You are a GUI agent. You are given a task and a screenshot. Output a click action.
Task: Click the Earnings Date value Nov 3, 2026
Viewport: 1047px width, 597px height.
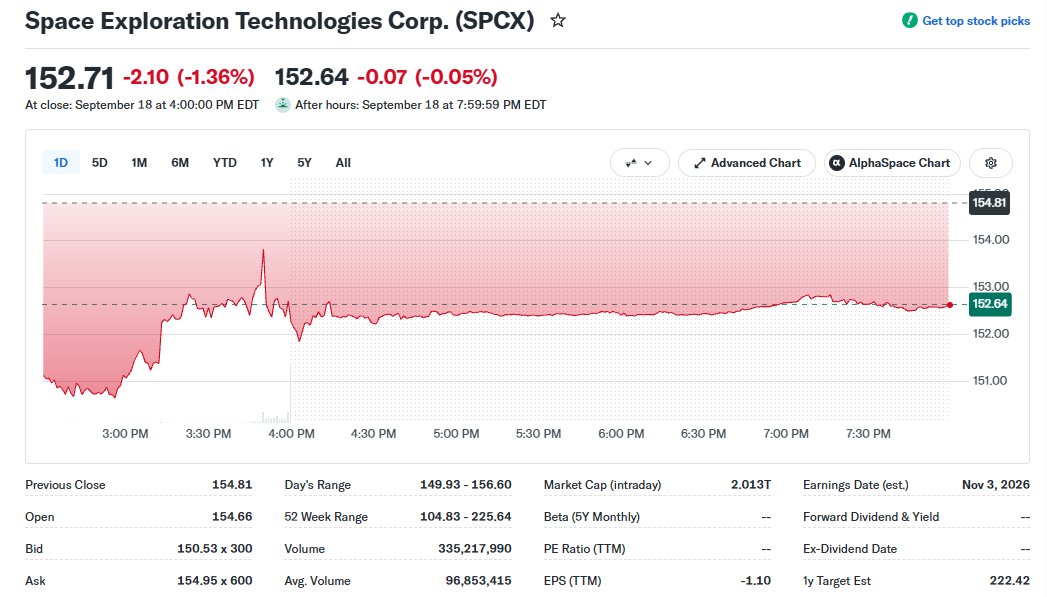(996, 485)
